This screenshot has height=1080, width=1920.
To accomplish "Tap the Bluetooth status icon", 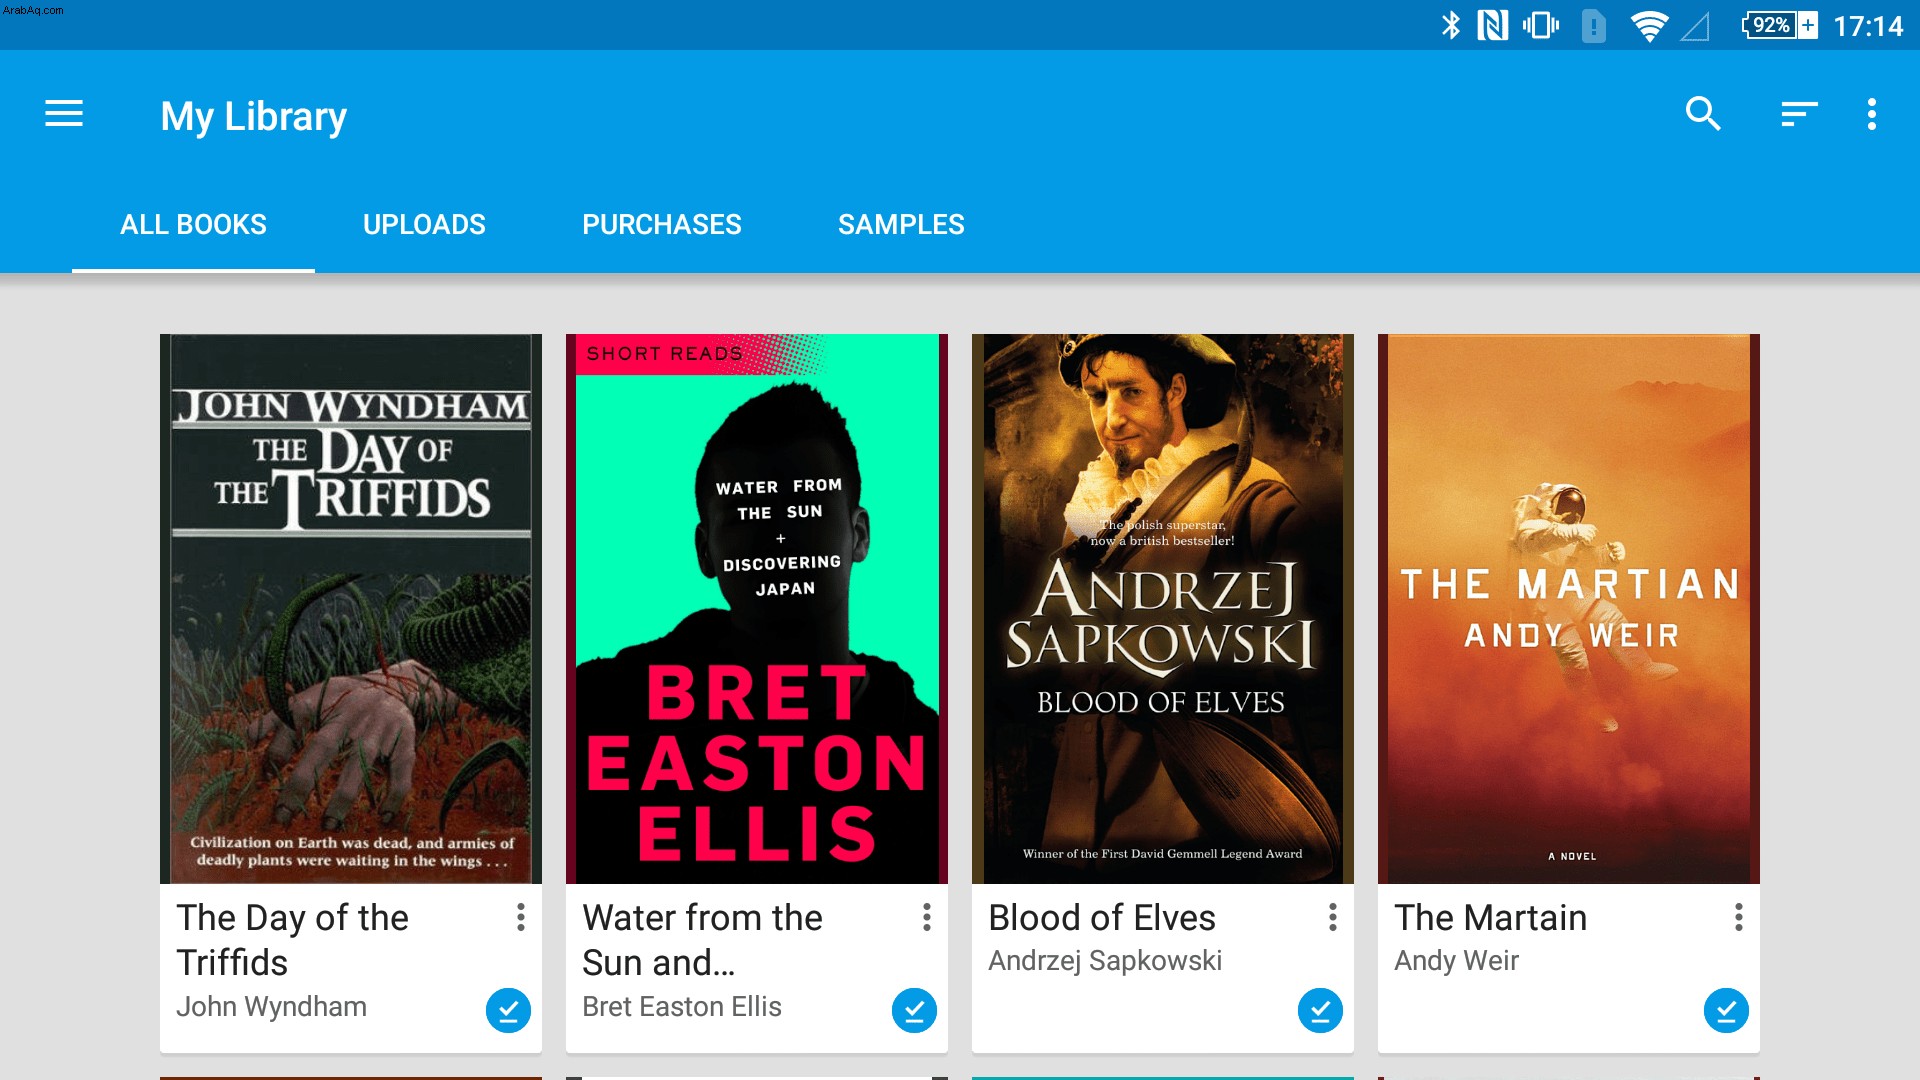I will [1450, 25].
